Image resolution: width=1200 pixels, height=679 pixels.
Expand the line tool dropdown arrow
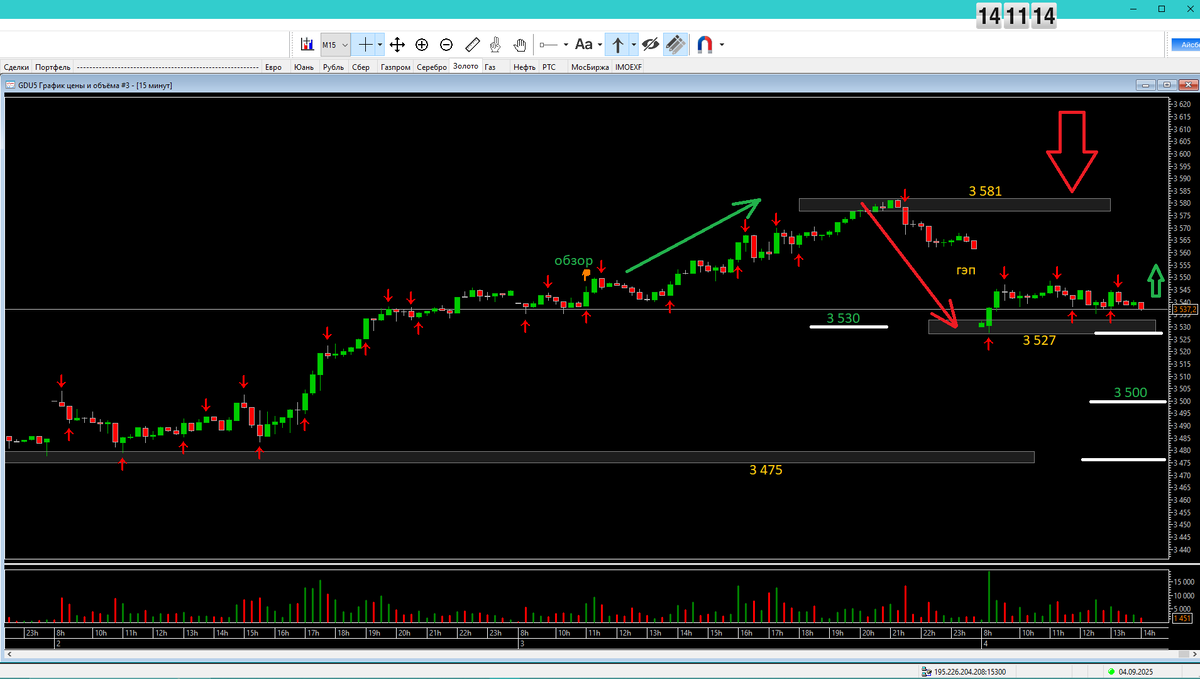(566, 45)
